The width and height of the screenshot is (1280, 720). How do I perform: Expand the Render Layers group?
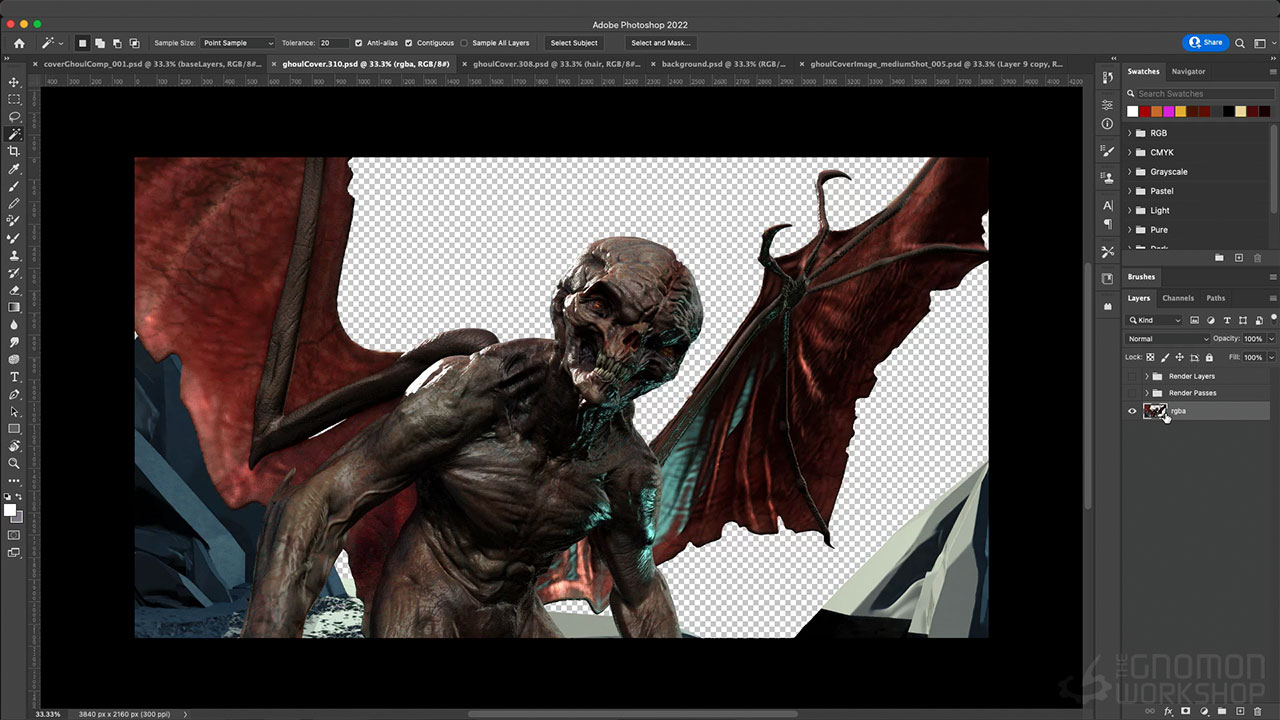[x=1146, y=376]
